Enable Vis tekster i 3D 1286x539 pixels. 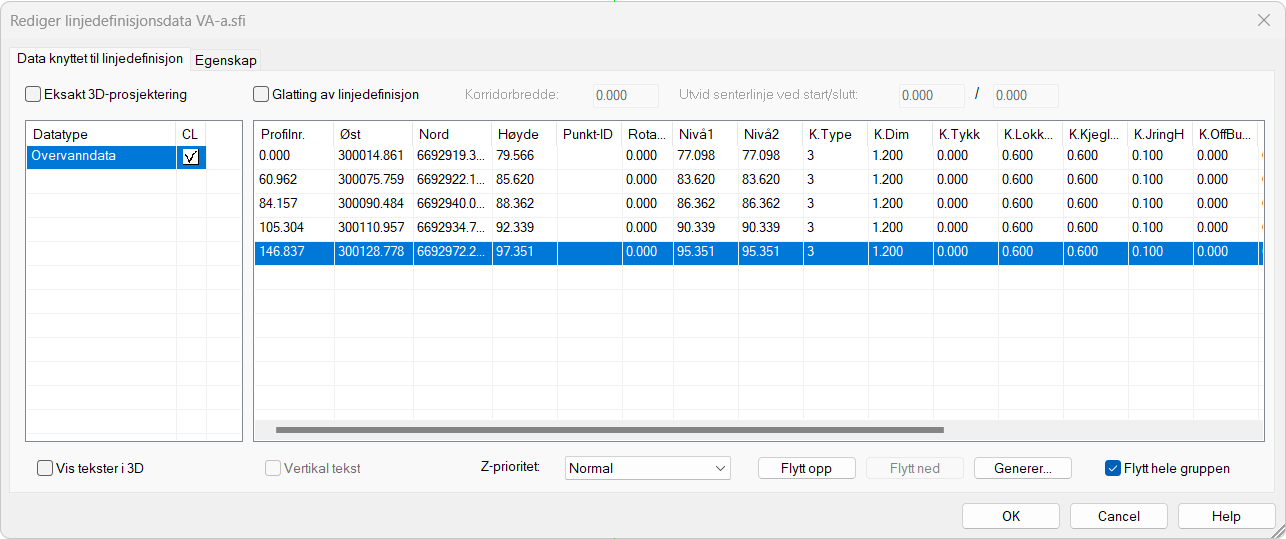coord(45,468)
